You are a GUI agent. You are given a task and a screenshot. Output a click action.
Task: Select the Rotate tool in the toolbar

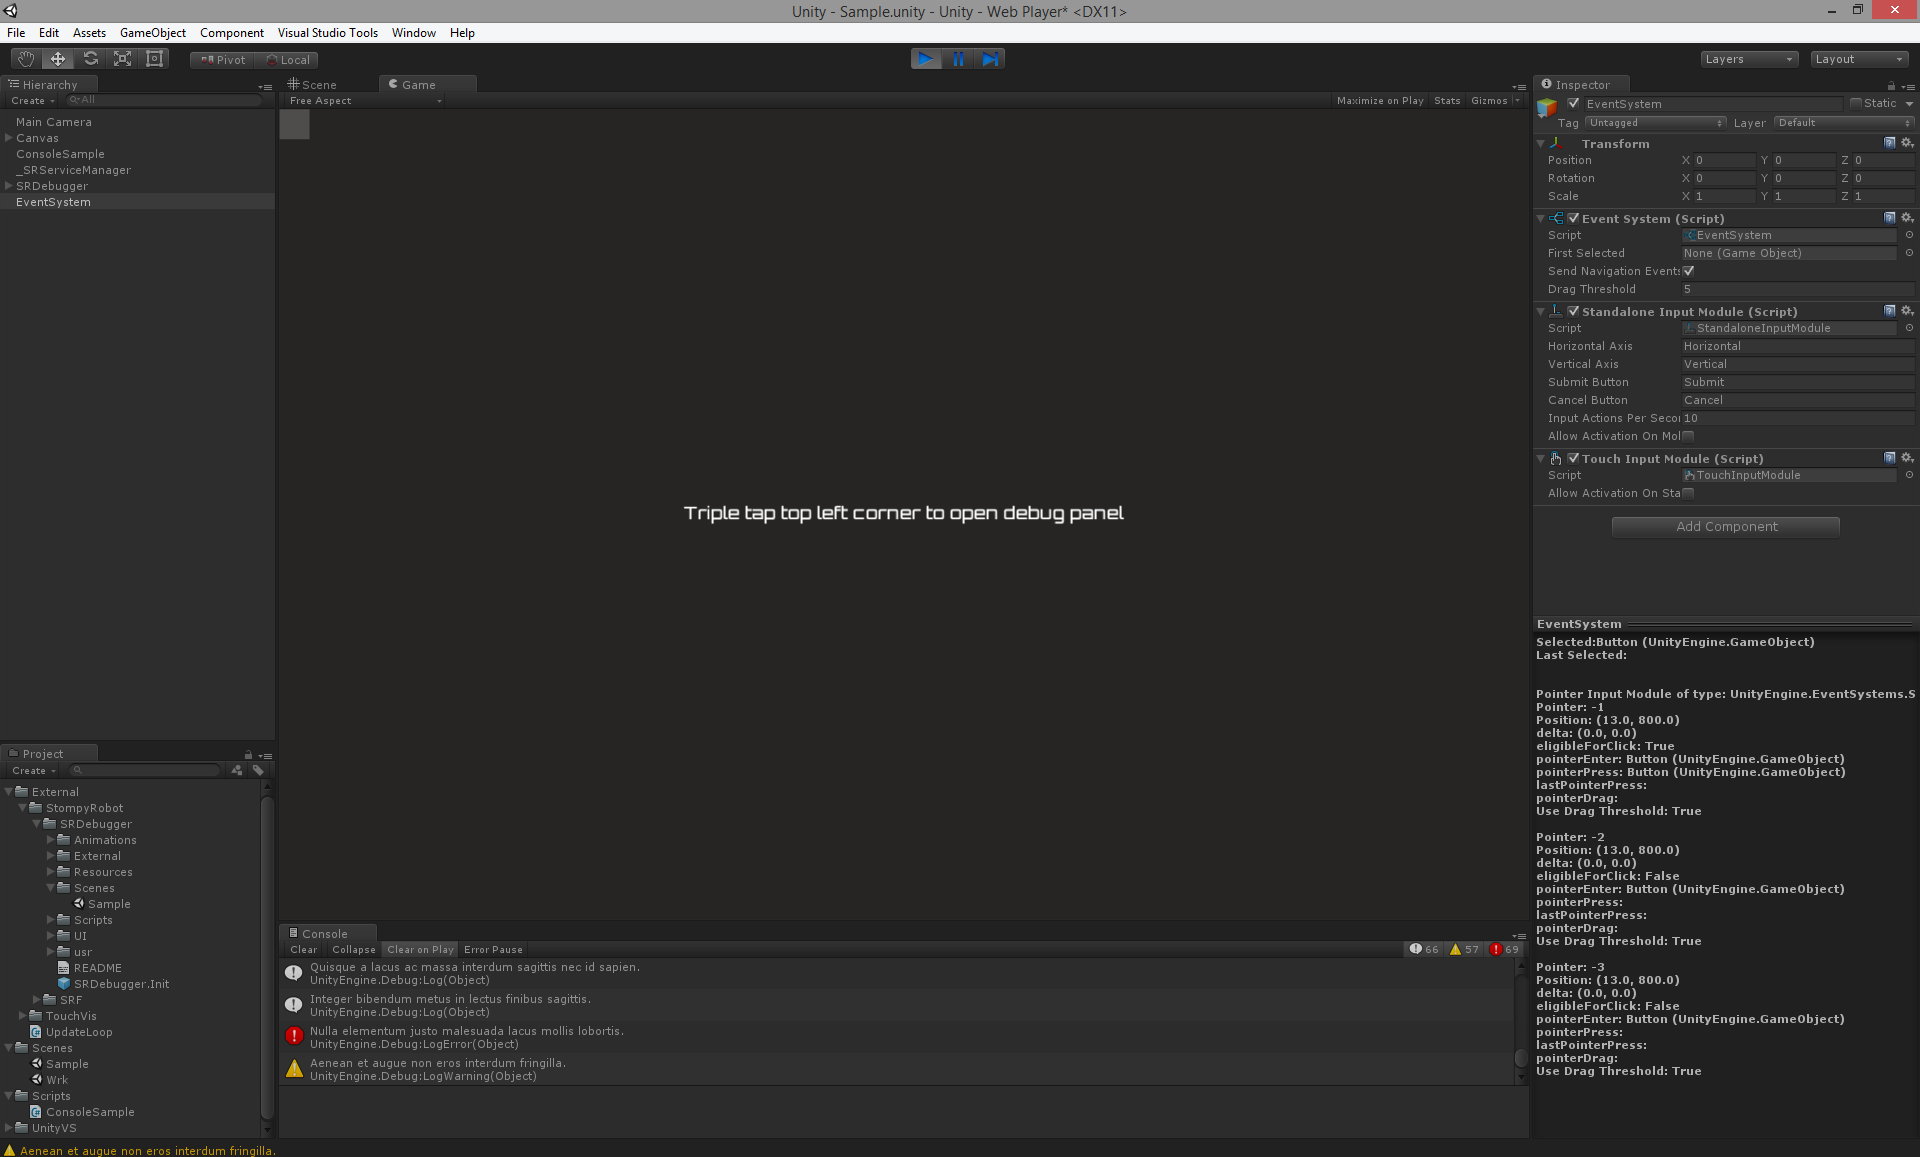(90, 59)
